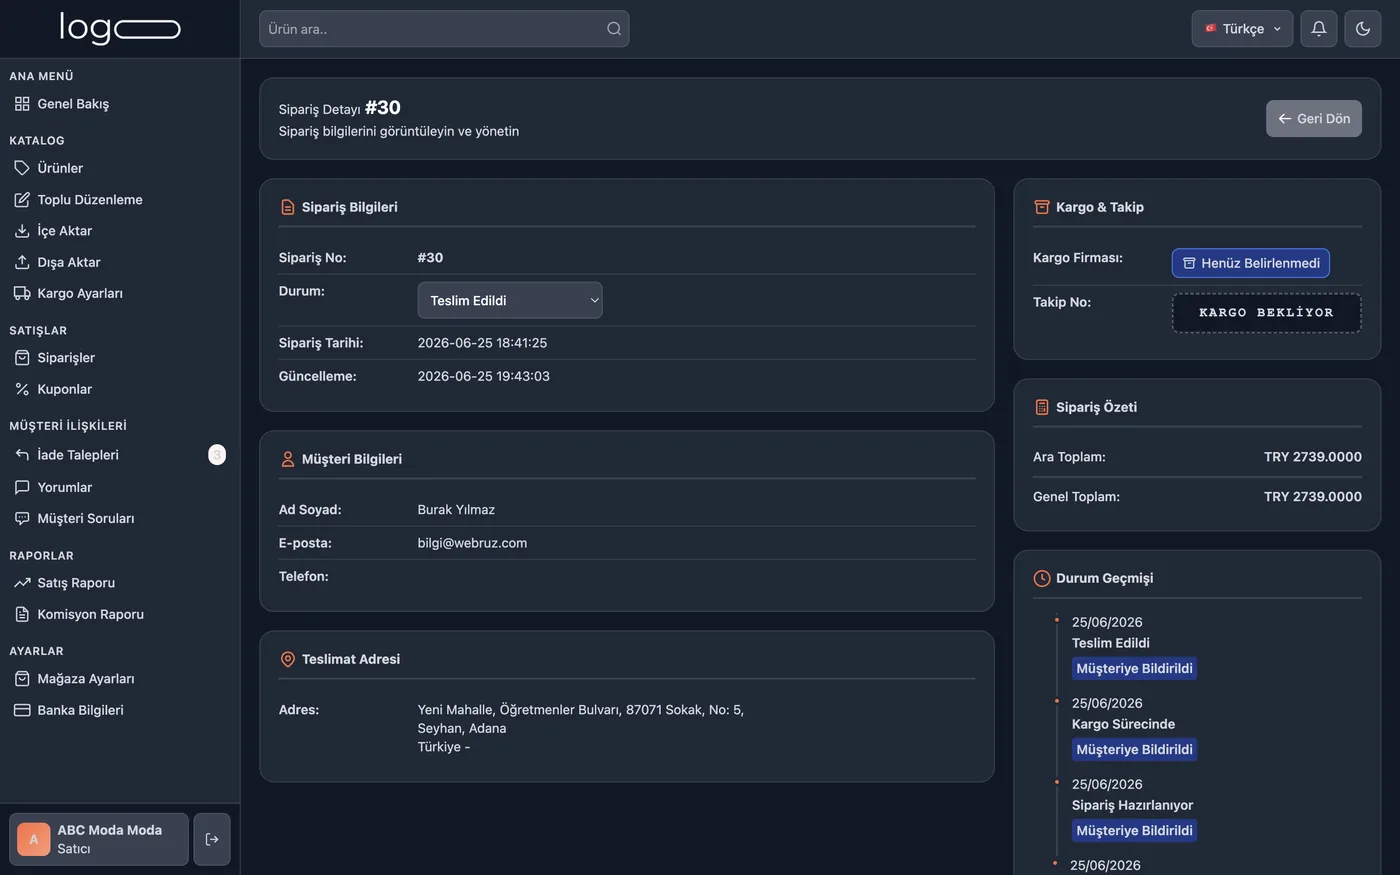Click the Kargo Ayarları truck icon
The image size is (1400, 875).
[22, 293]
